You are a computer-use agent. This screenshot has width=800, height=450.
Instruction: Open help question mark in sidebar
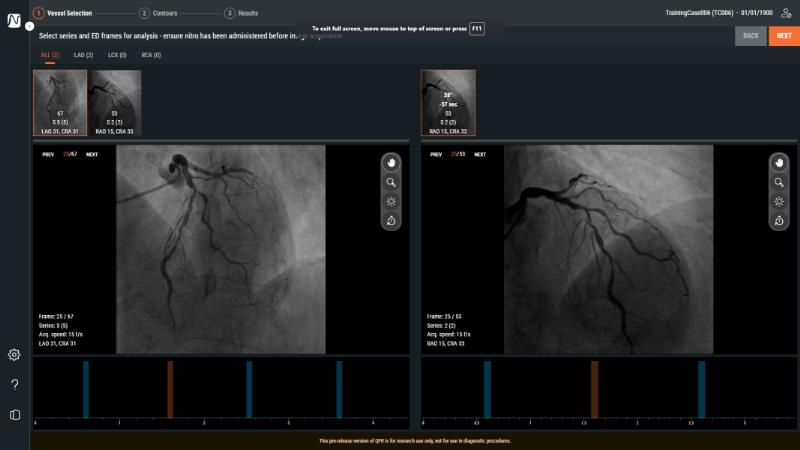pos(14,384)
